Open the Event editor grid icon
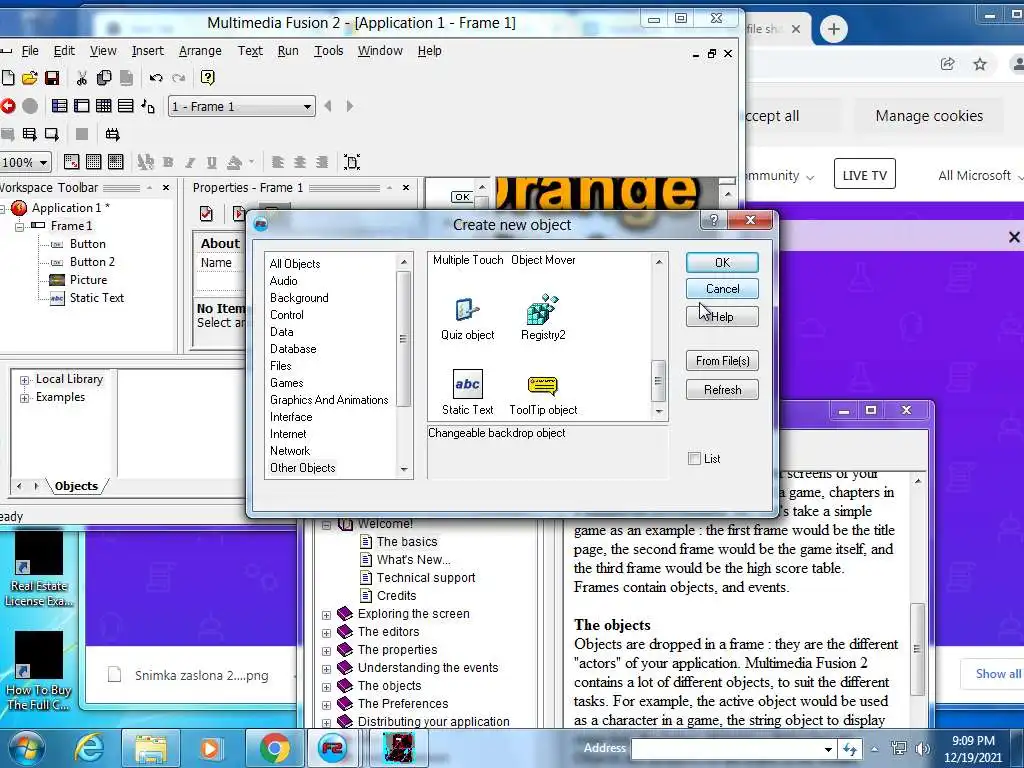The width and height of the screenshot is (1024, 768). (x=104, y=106)
